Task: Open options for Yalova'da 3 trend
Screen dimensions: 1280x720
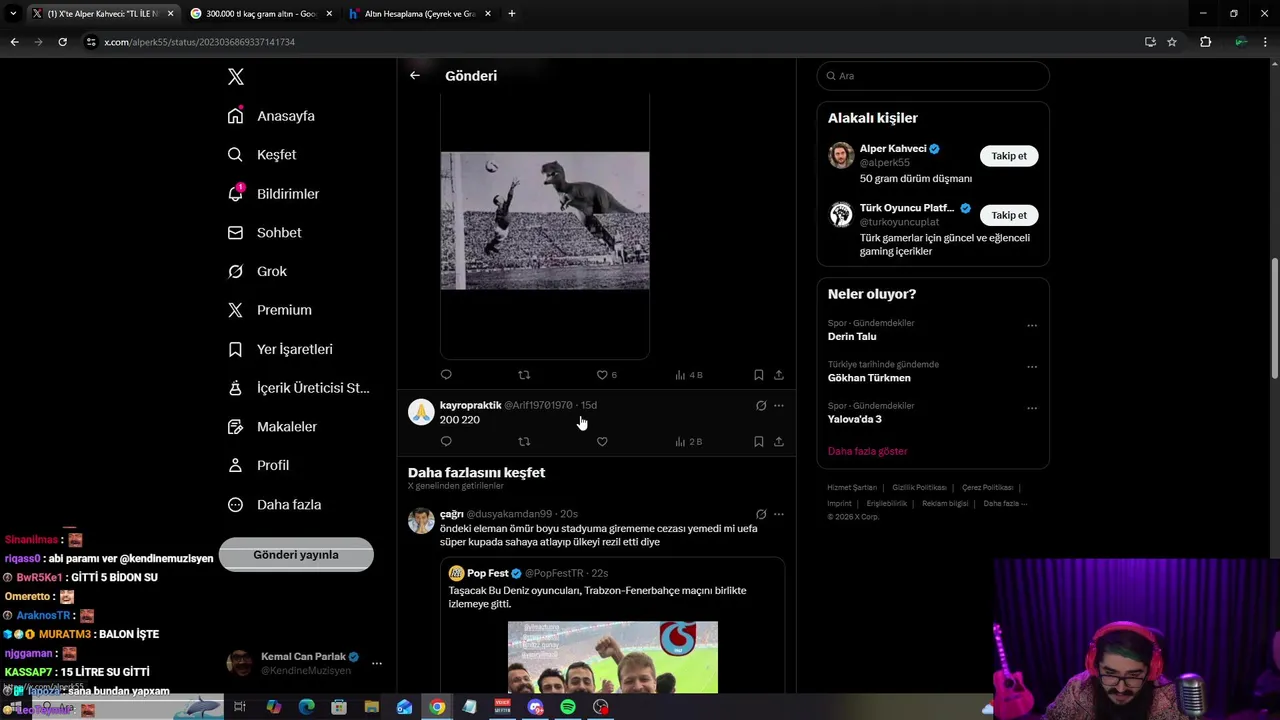Action: coord(1032,408)
